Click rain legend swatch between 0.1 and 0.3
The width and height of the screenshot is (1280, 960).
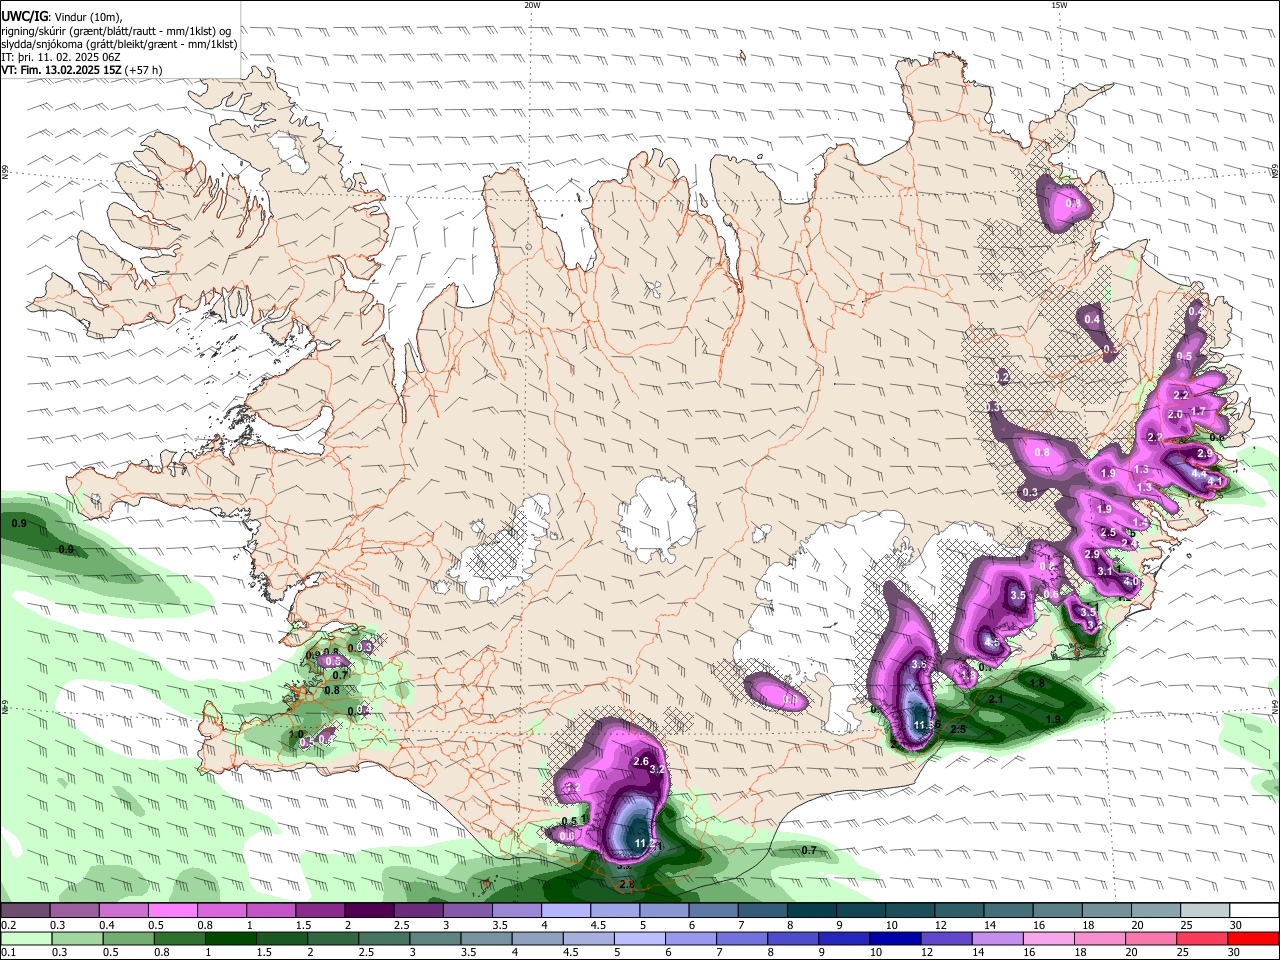[x=25, y=938]
